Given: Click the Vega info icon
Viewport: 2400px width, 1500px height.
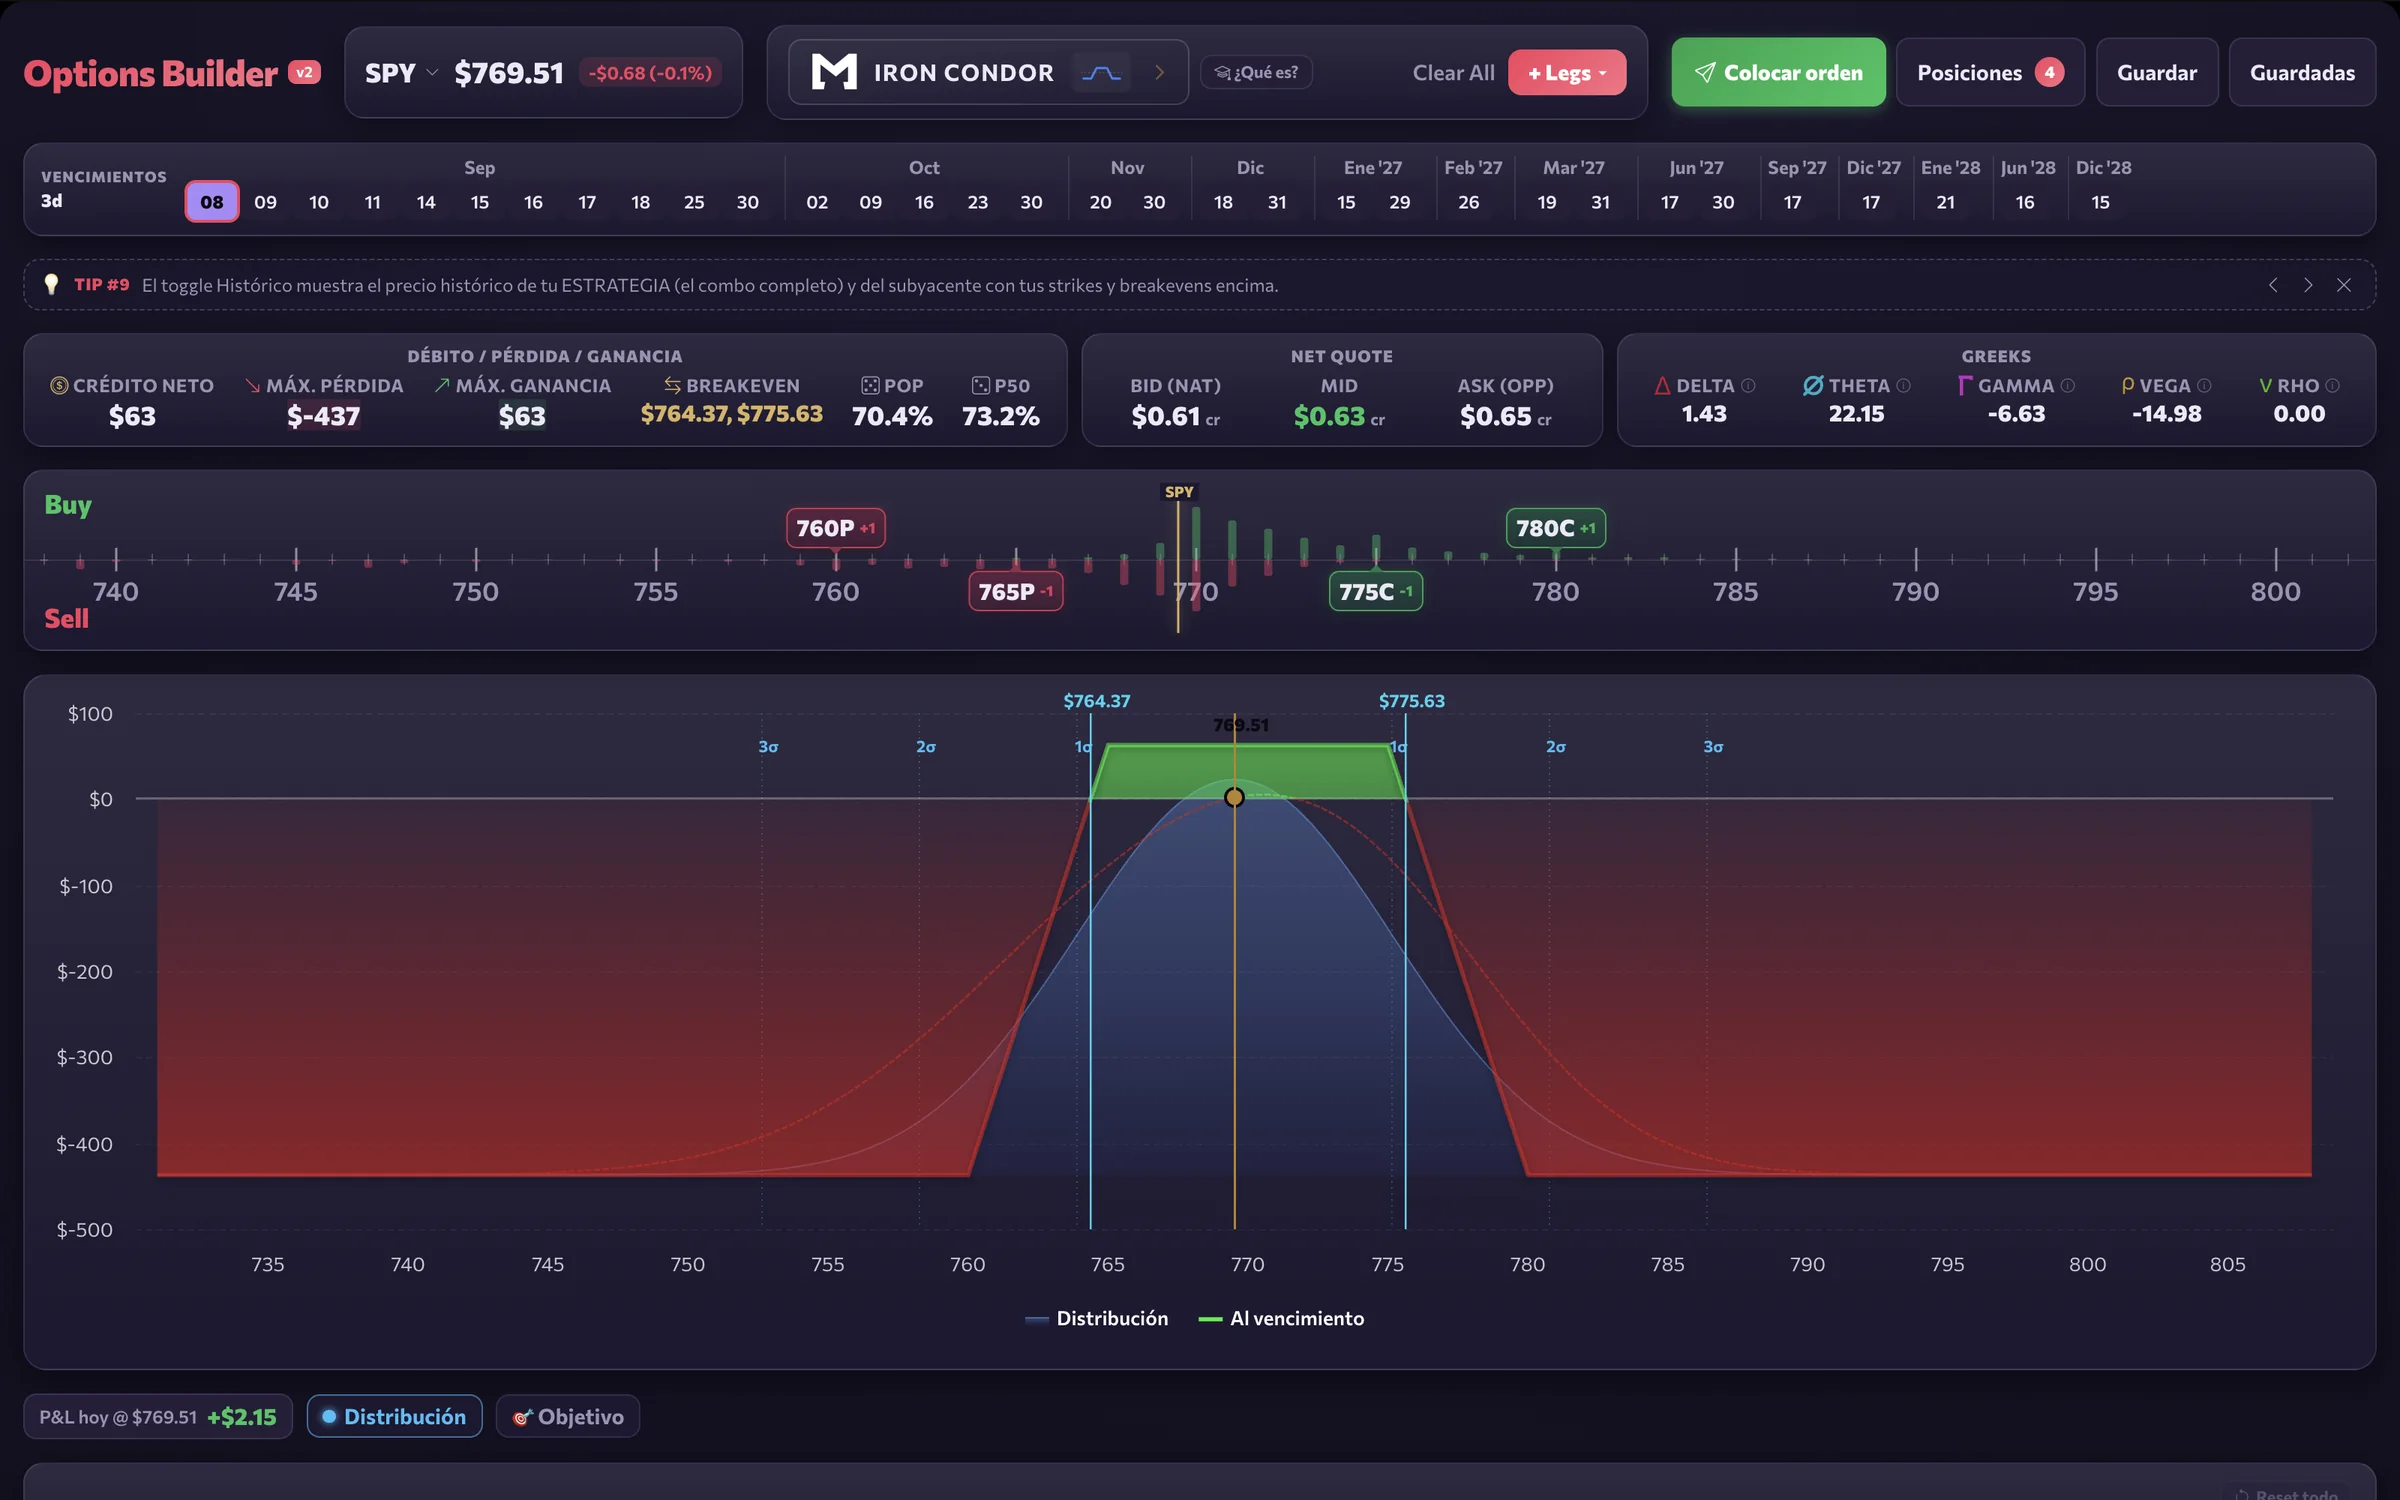Looking at the screenshot, I should (2204, 386).
